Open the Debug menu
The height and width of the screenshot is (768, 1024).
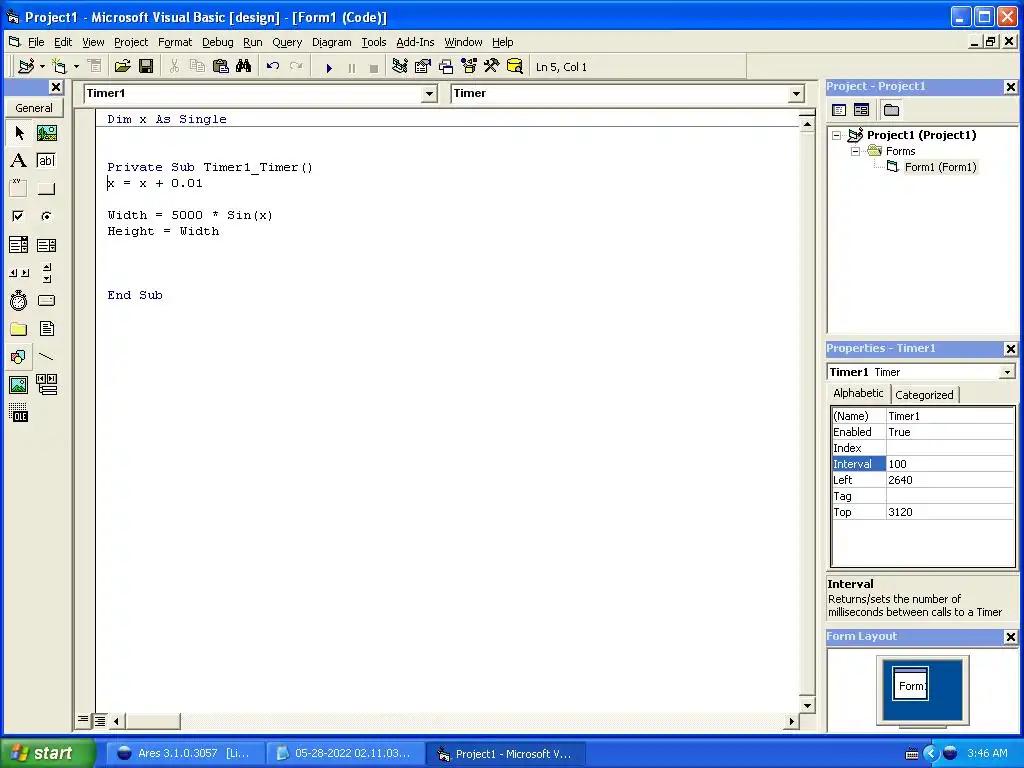[x=217, y=42]
